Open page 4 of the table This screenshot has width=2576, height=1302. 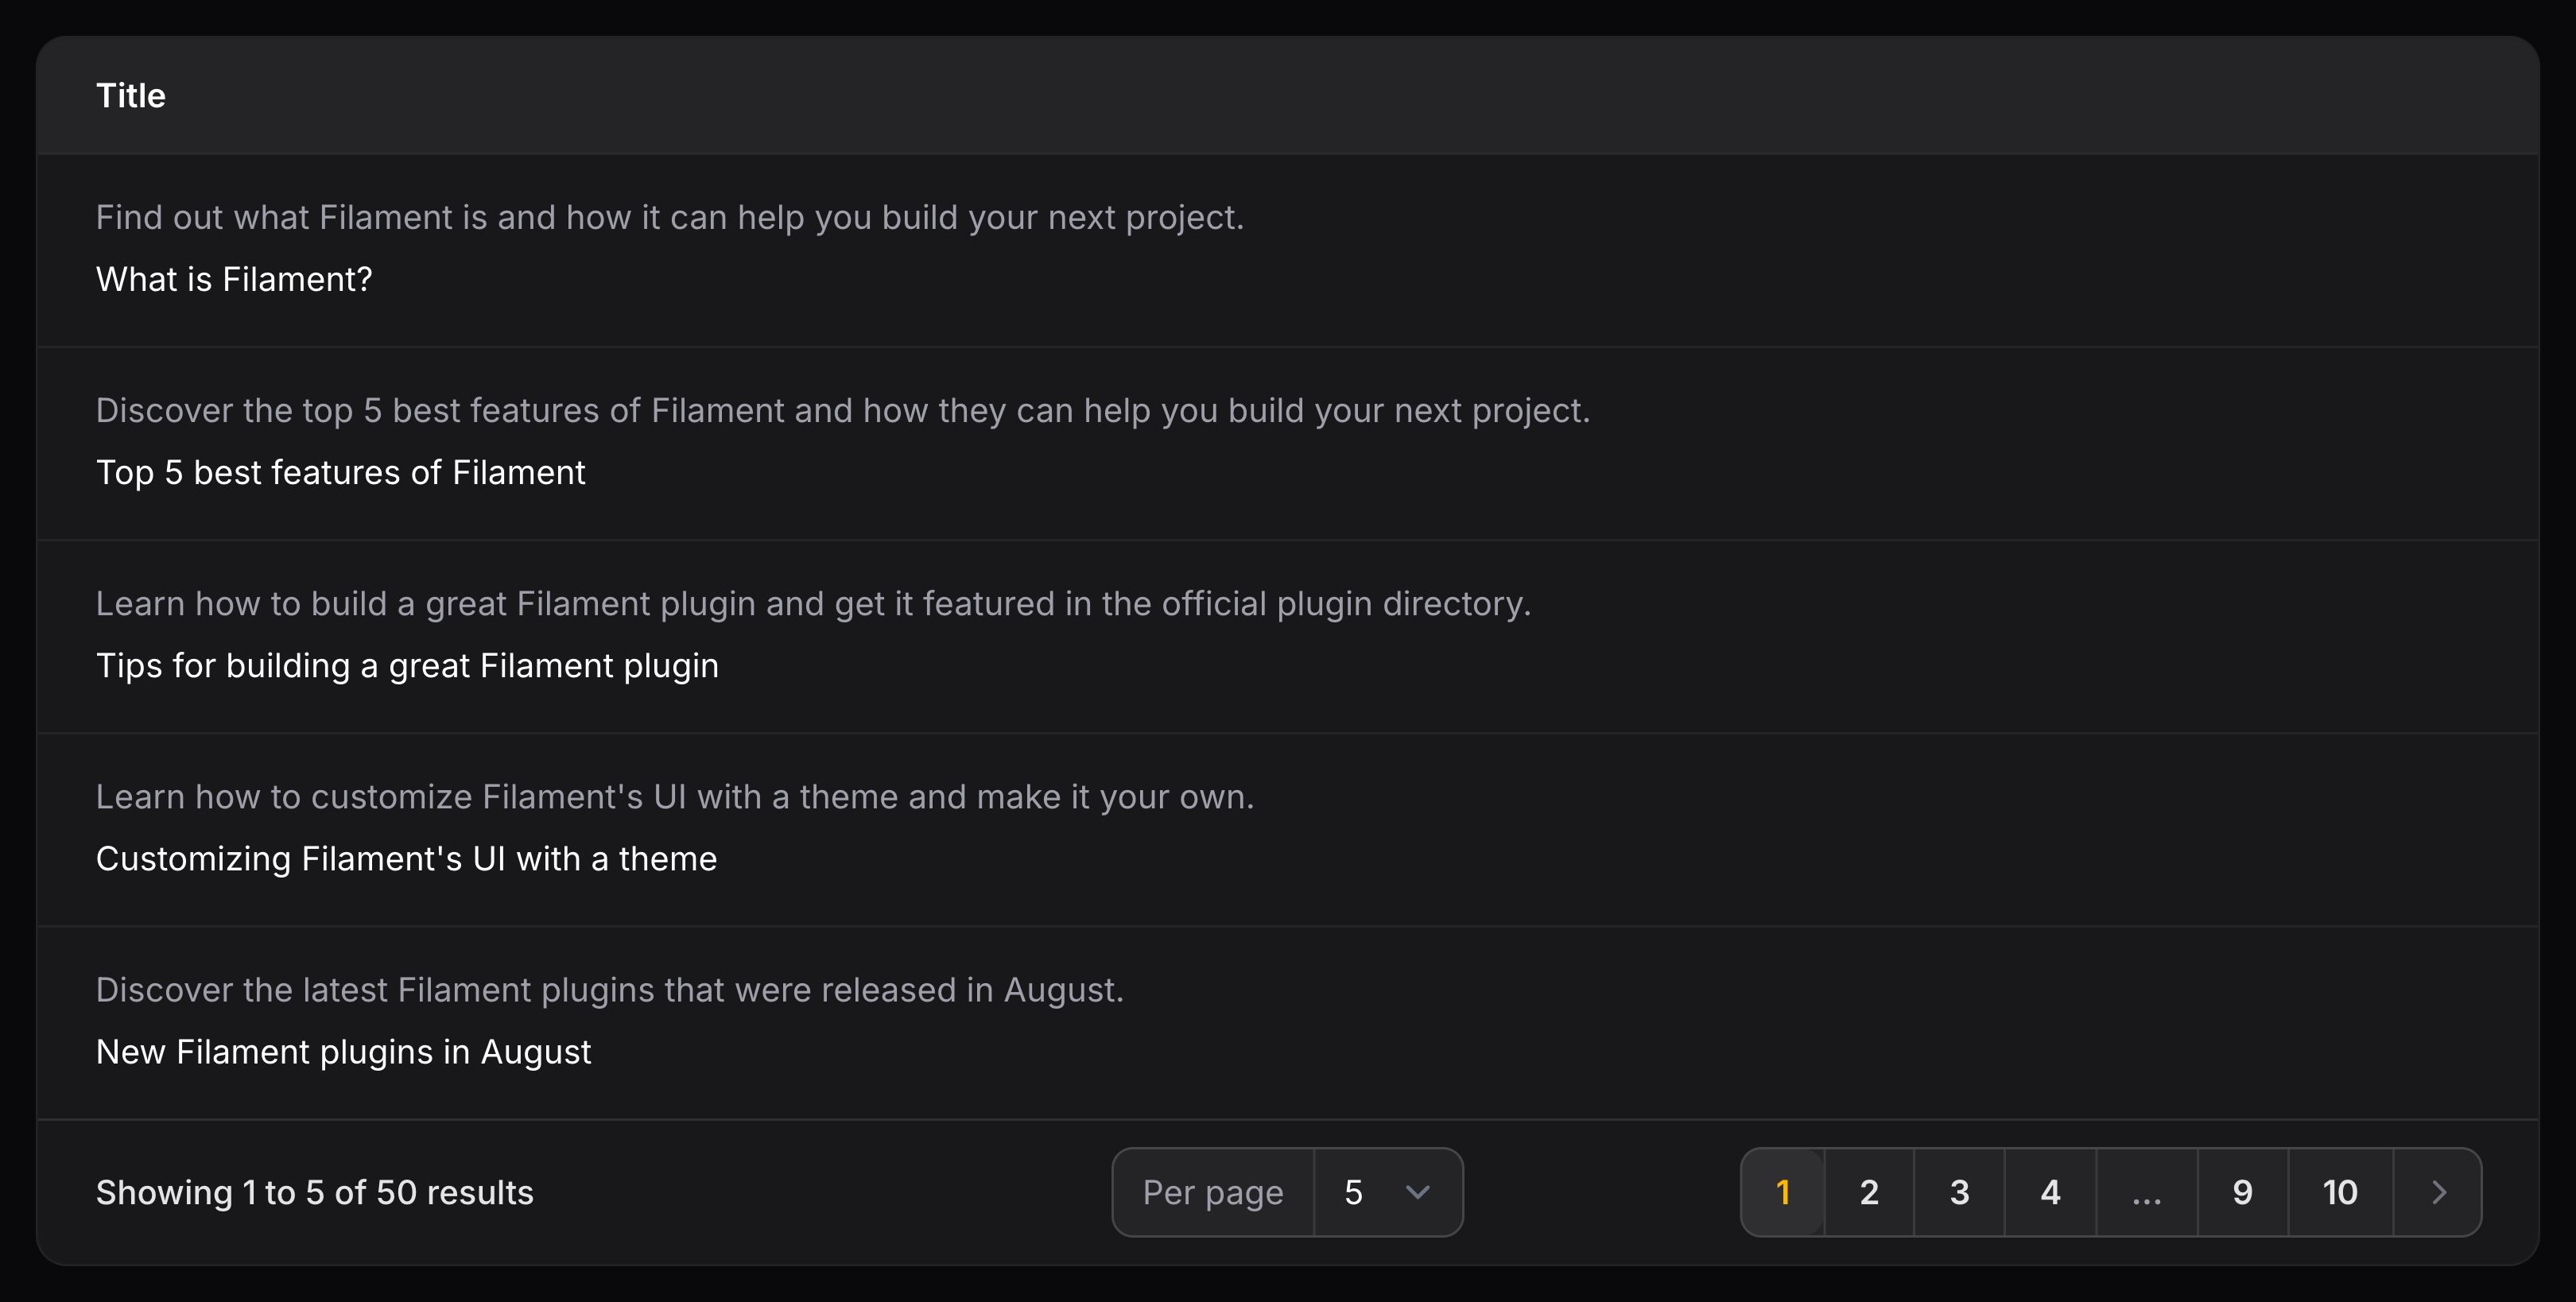2049,1192
